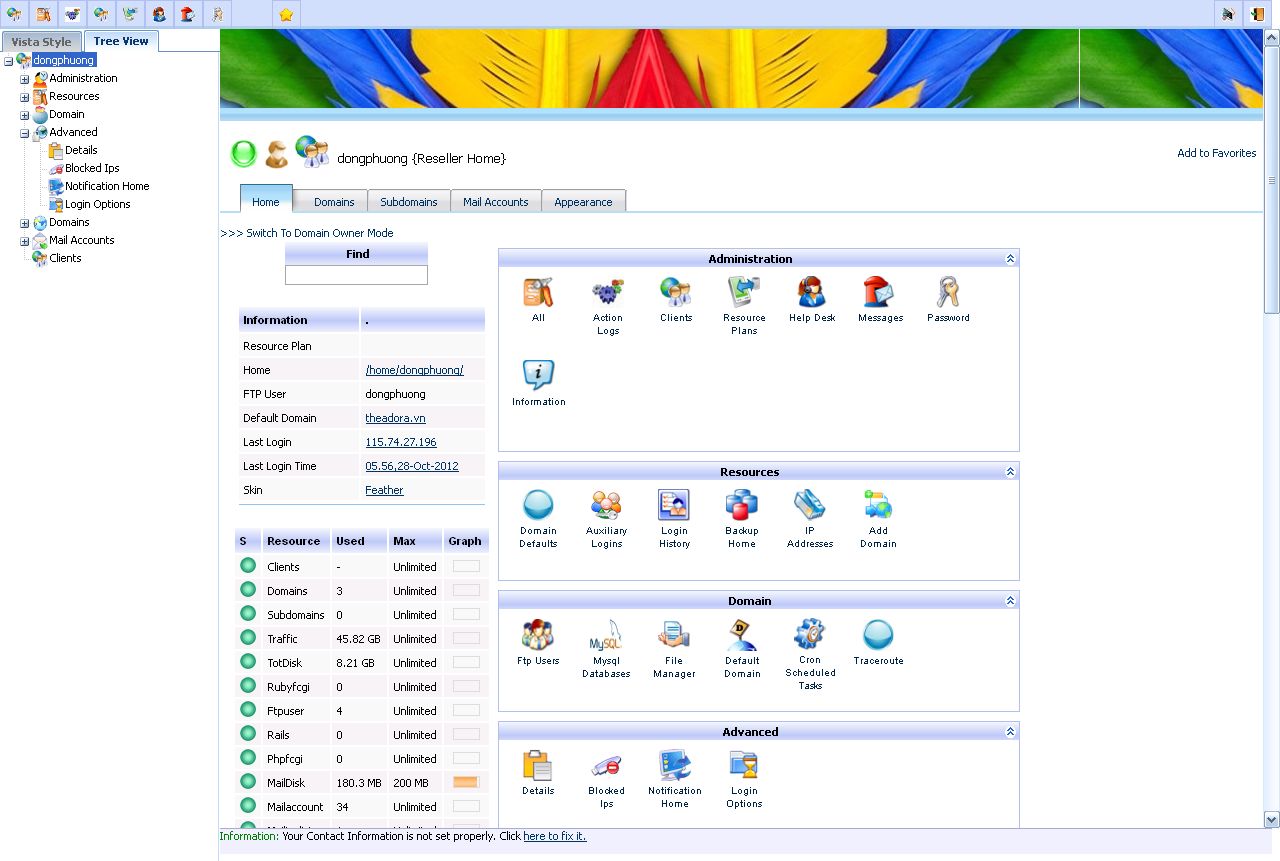The height and width of the screenshot is (861, 1280).
Task: Open Resource Plans in Administration
Action: click(743, 293)
